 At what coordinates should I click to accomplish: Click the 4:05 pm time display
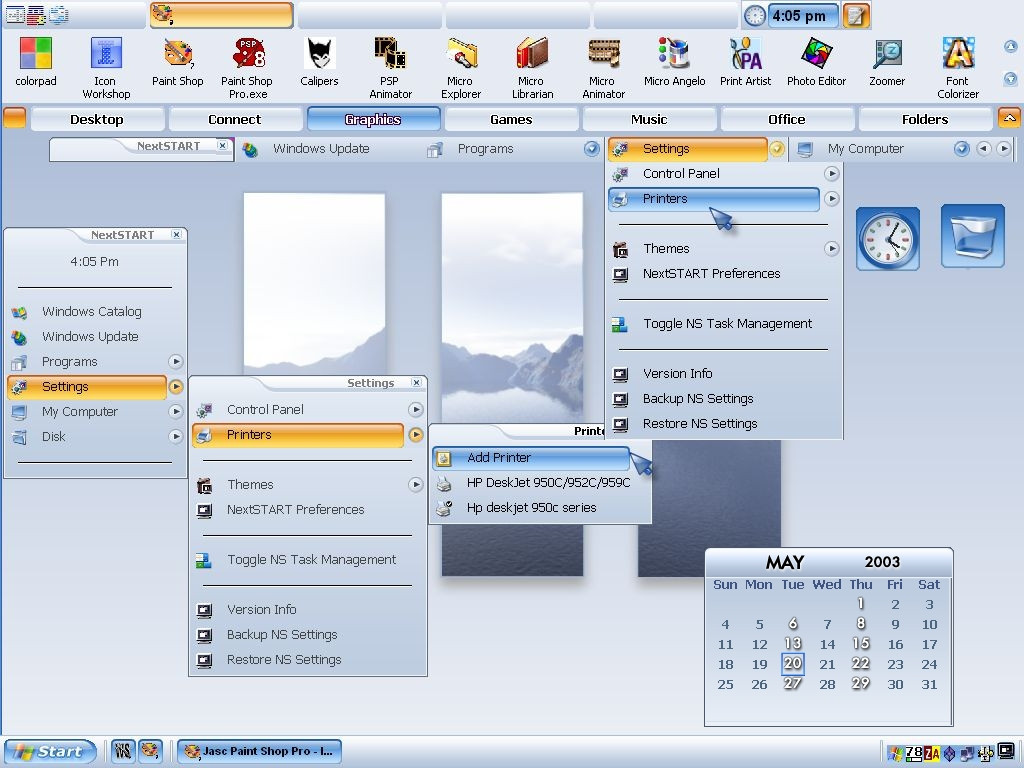coord(803,16)
